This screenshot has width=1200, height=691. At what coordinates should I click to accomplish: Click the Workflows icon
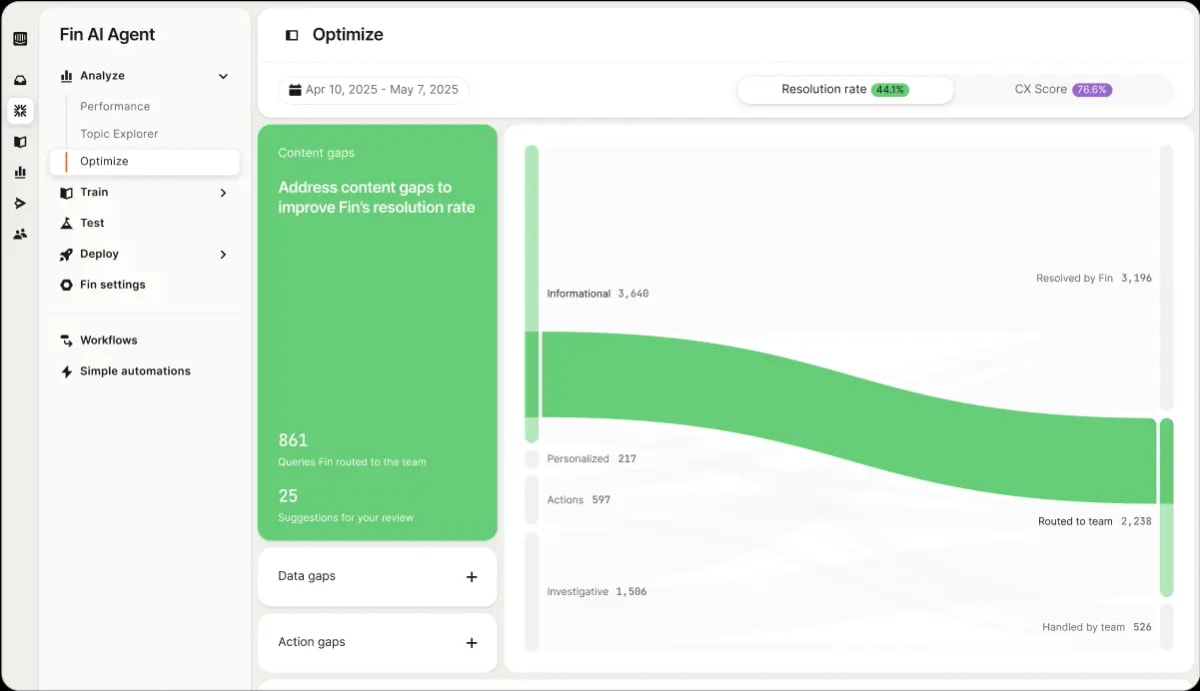pos(66,340)
